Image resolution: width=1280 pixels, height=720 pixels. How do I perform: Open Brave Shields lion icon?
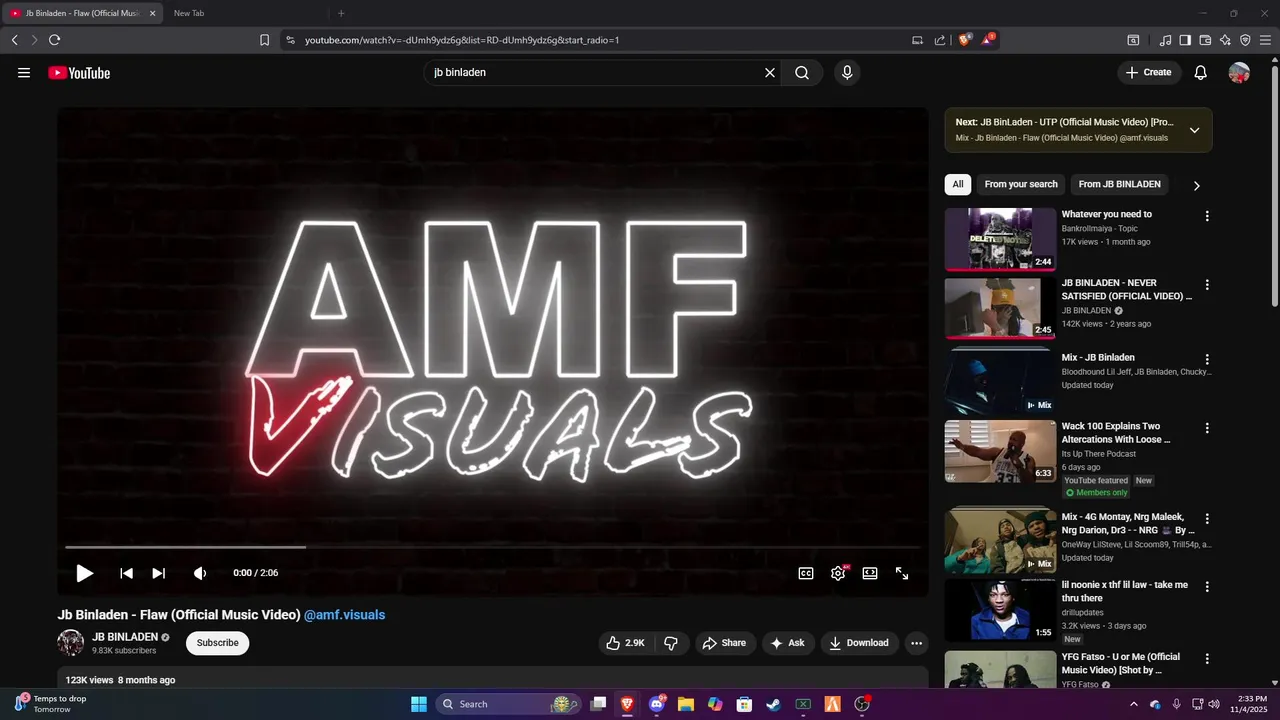pos(965,40)
